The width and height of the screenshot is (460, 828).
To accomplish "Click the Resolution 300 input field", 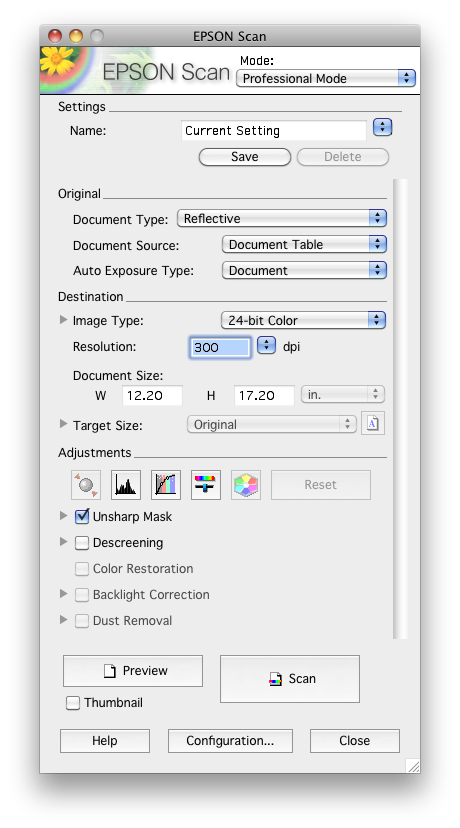I will 220,347.
